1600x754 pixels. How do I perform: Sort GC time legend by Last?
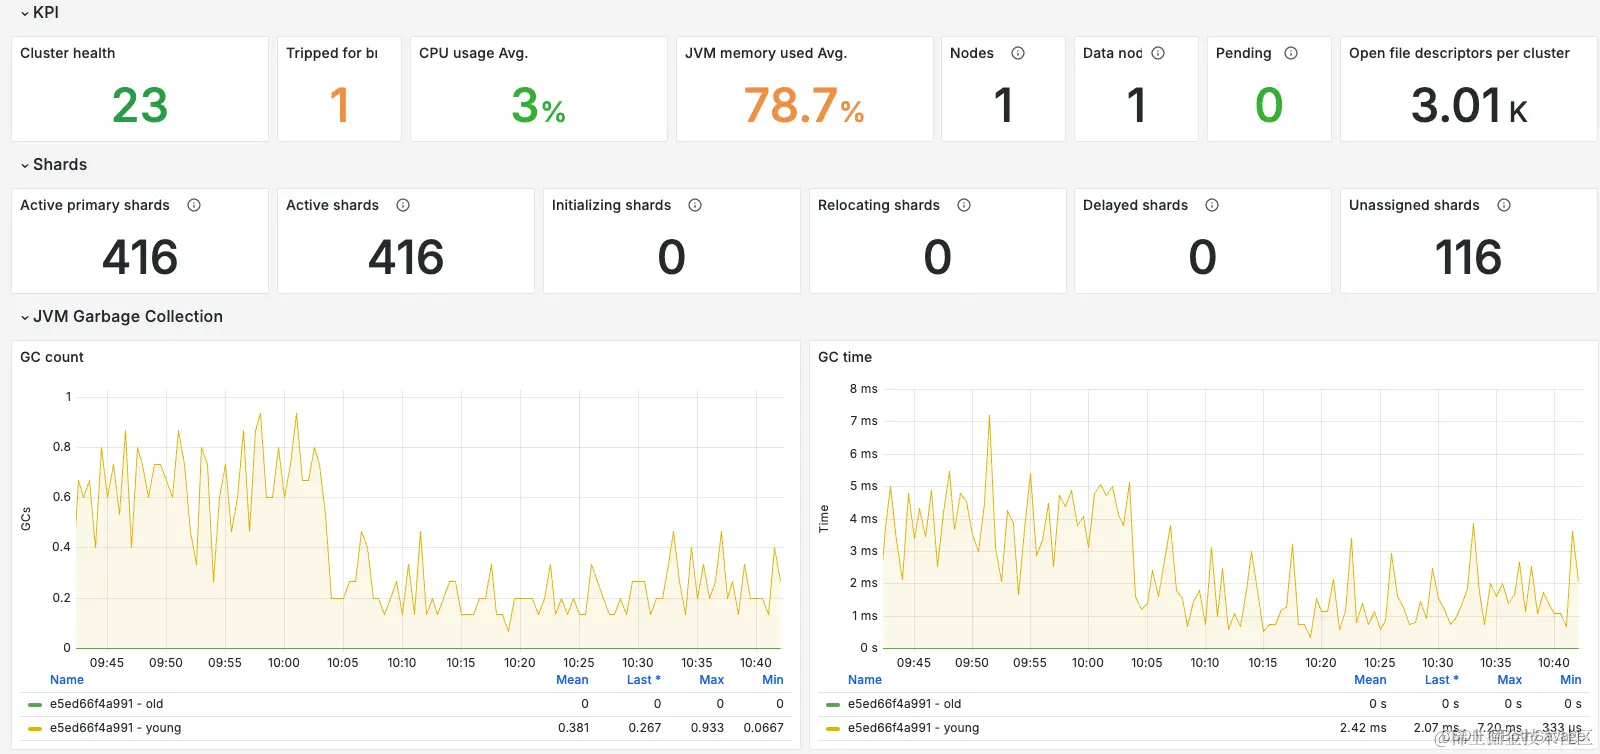click(1442, 680)
